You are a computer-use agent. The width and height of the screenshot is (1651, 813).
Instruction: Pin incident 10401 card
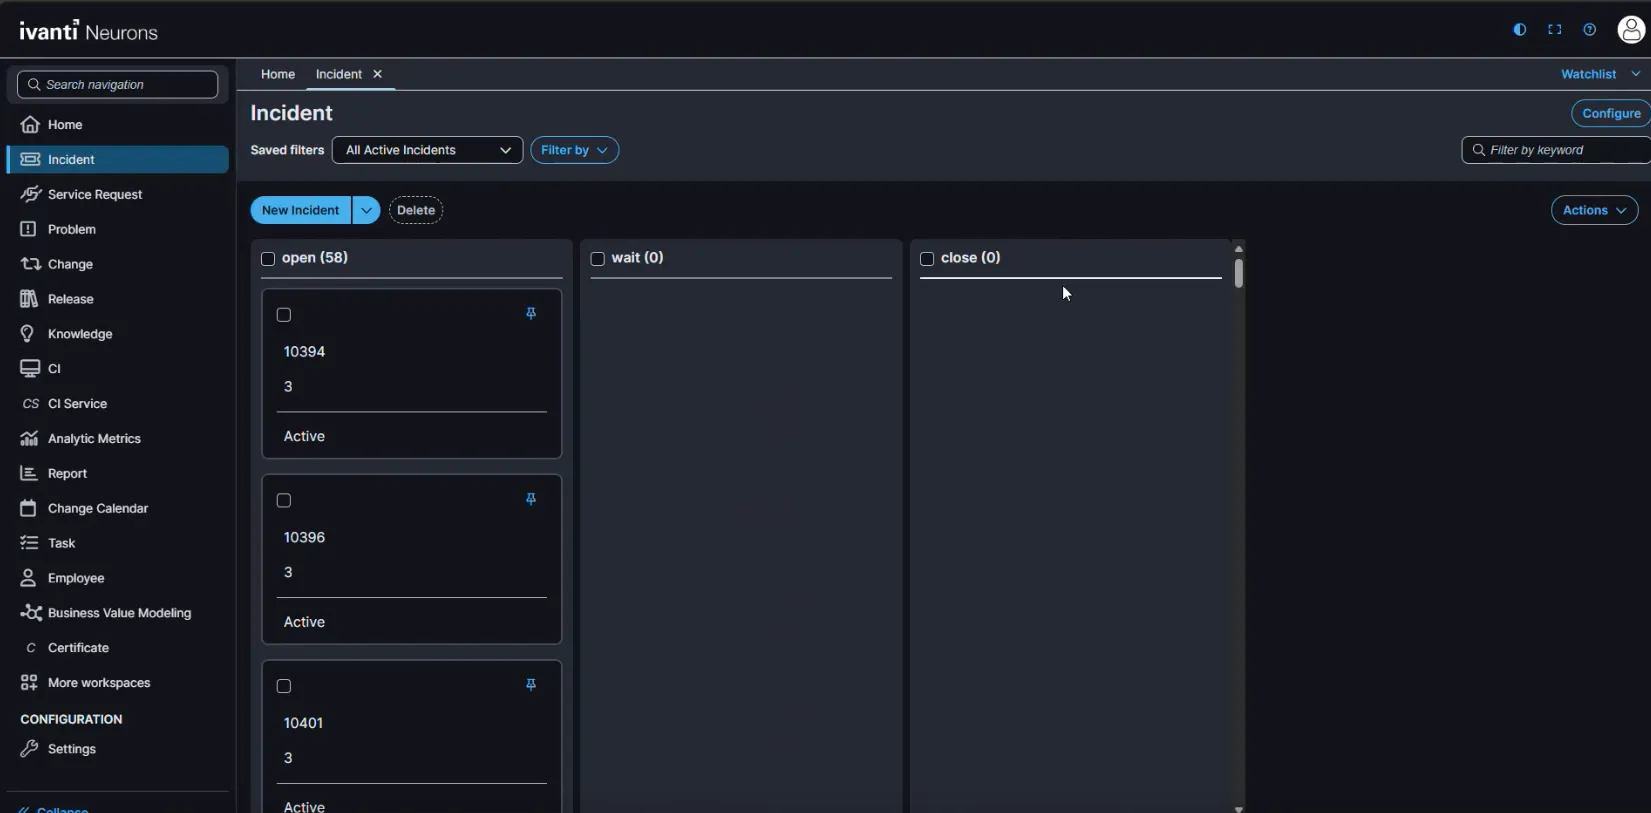click(x=531, y=685)
